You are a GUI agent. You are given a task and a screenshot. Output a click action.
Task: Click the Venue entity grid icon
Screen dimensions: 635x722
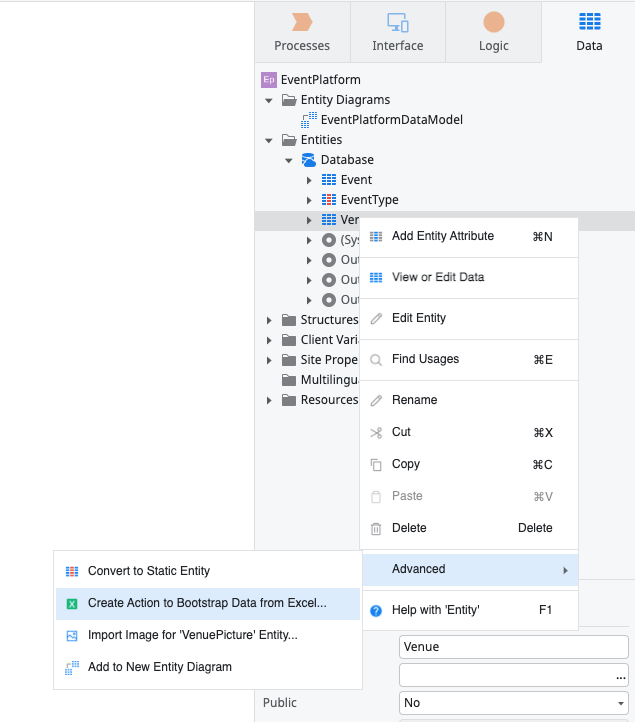(329, 220)
